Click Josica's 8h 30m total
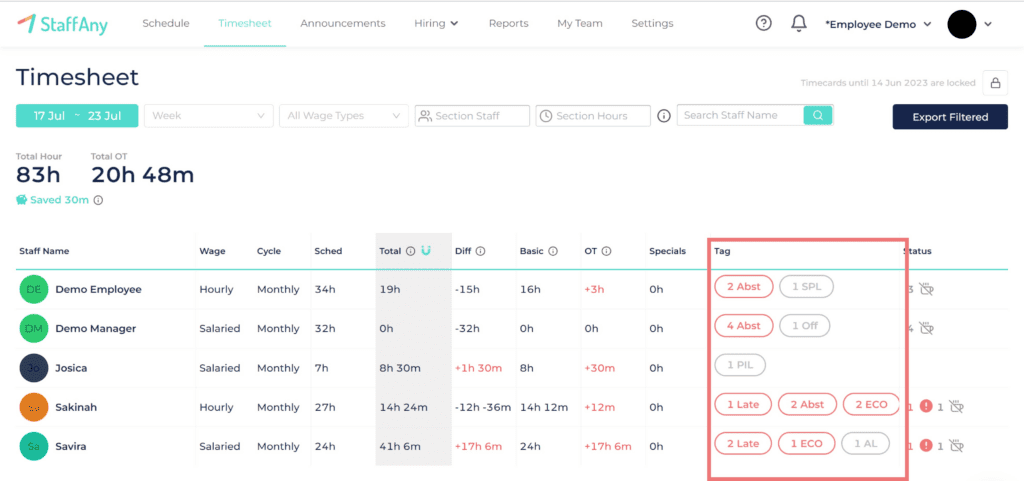Image resolution: width=1024 pixels, height=481 pixels. 402,368
